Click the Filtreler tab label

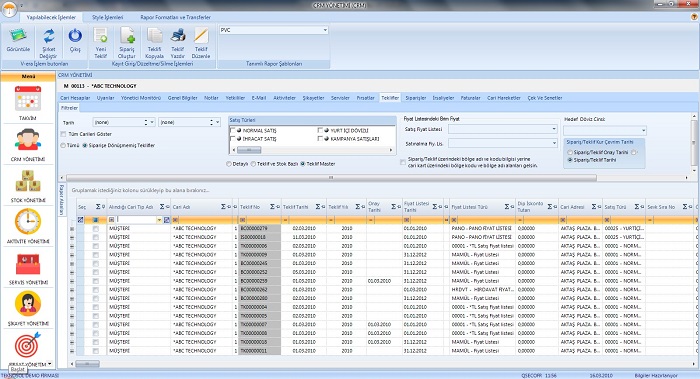pos(70,108)
